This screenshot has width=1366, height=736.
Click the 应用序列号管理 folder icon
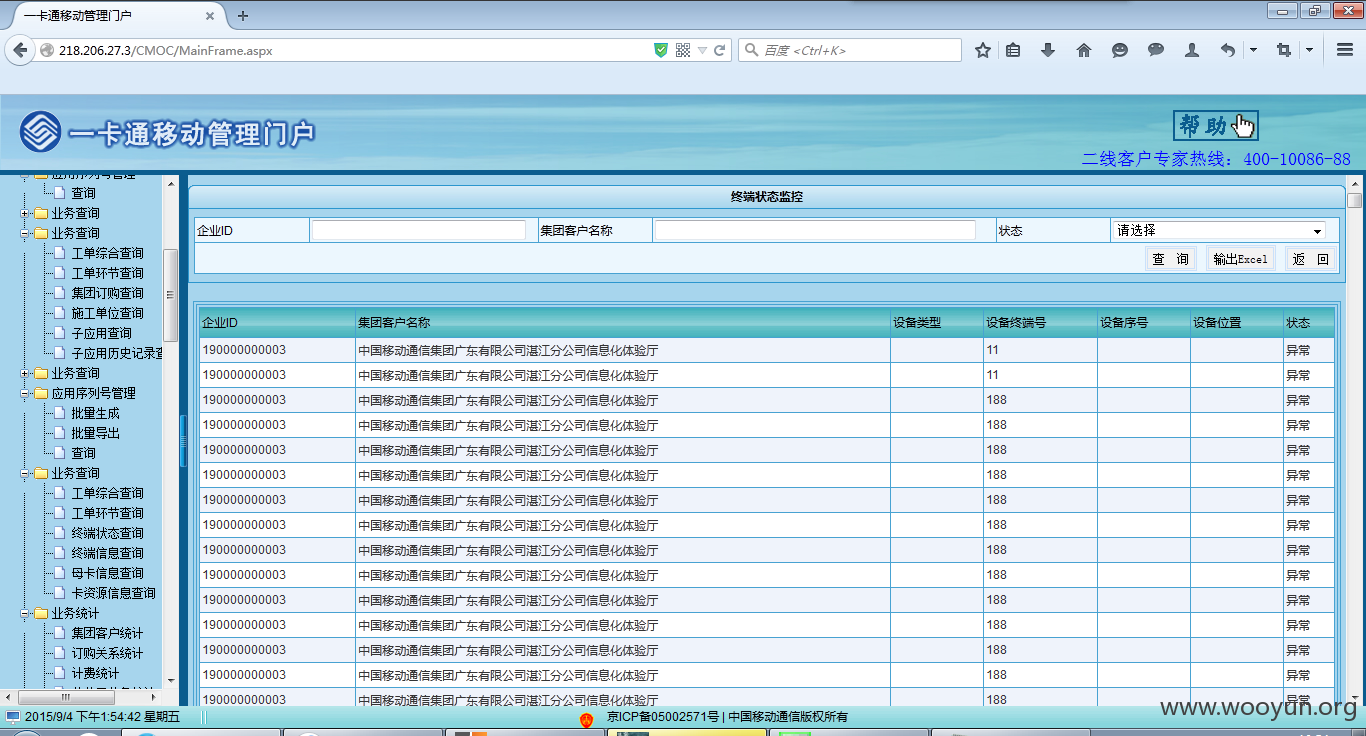point(40,393)
